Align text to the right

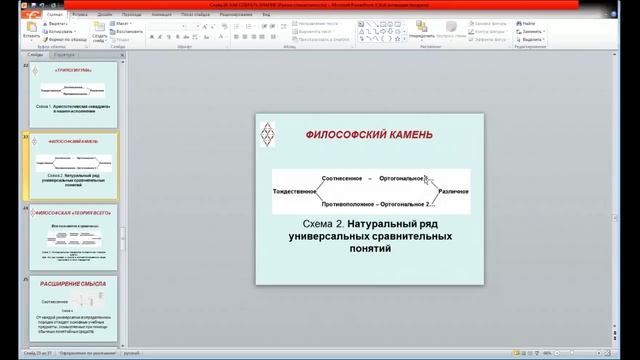tap(253, 37)
